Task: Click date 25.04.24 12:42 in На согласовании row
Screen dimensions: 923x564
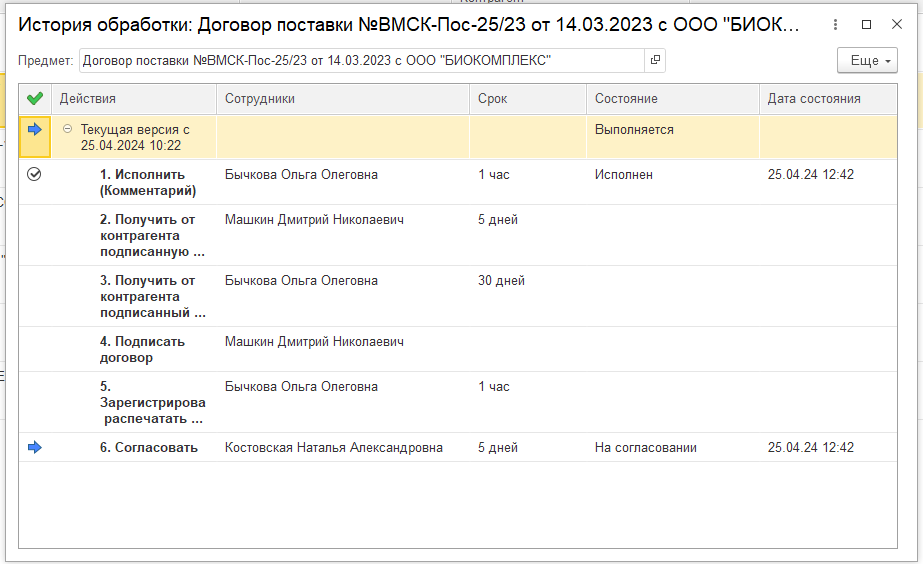Action: (810, 447)
